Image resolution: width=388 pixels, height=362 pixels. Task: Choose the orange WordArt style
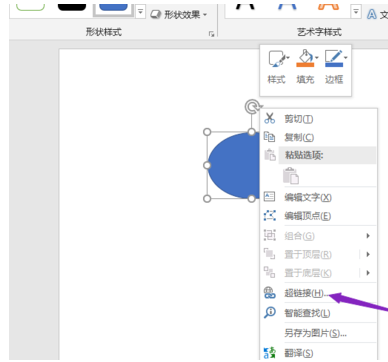tap(328, 7)
